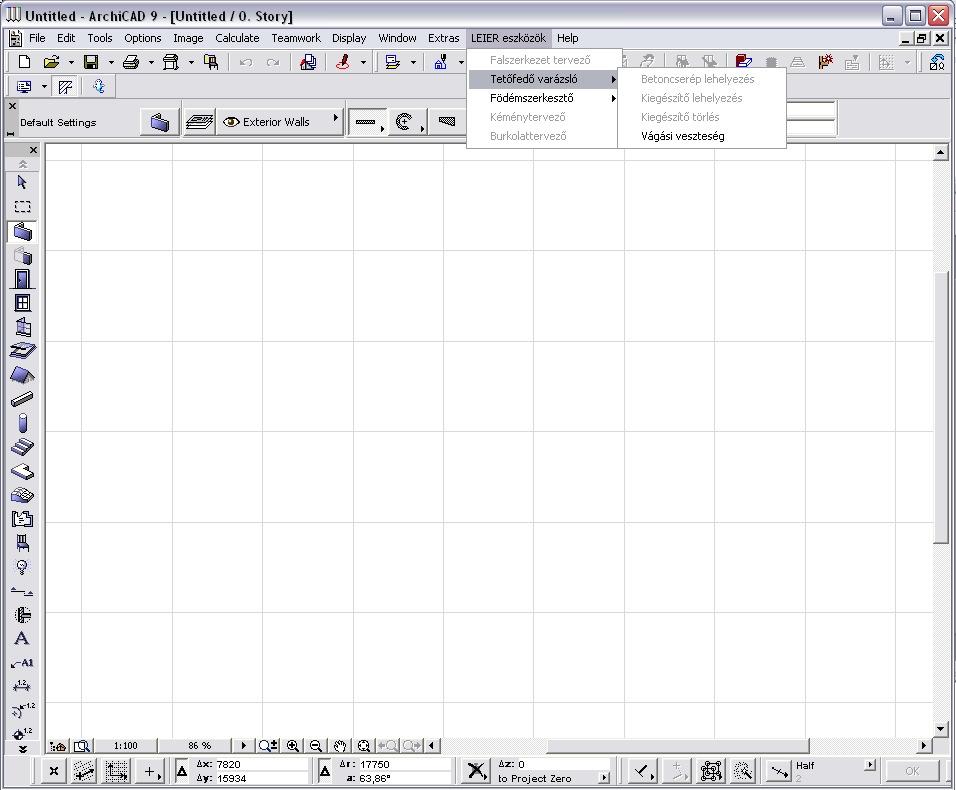Choose Vágási veszteség from the submenu
The height and width of the screenshot is (790, 956).
[x=702, y=137]
